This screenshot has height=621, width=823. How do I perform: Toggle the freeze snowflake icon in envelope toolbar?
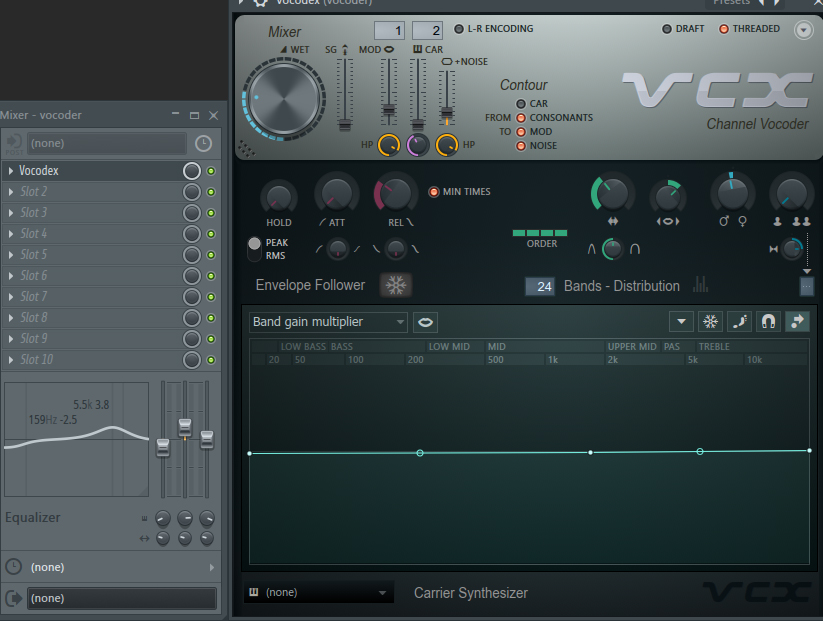(x=710, y=321)
